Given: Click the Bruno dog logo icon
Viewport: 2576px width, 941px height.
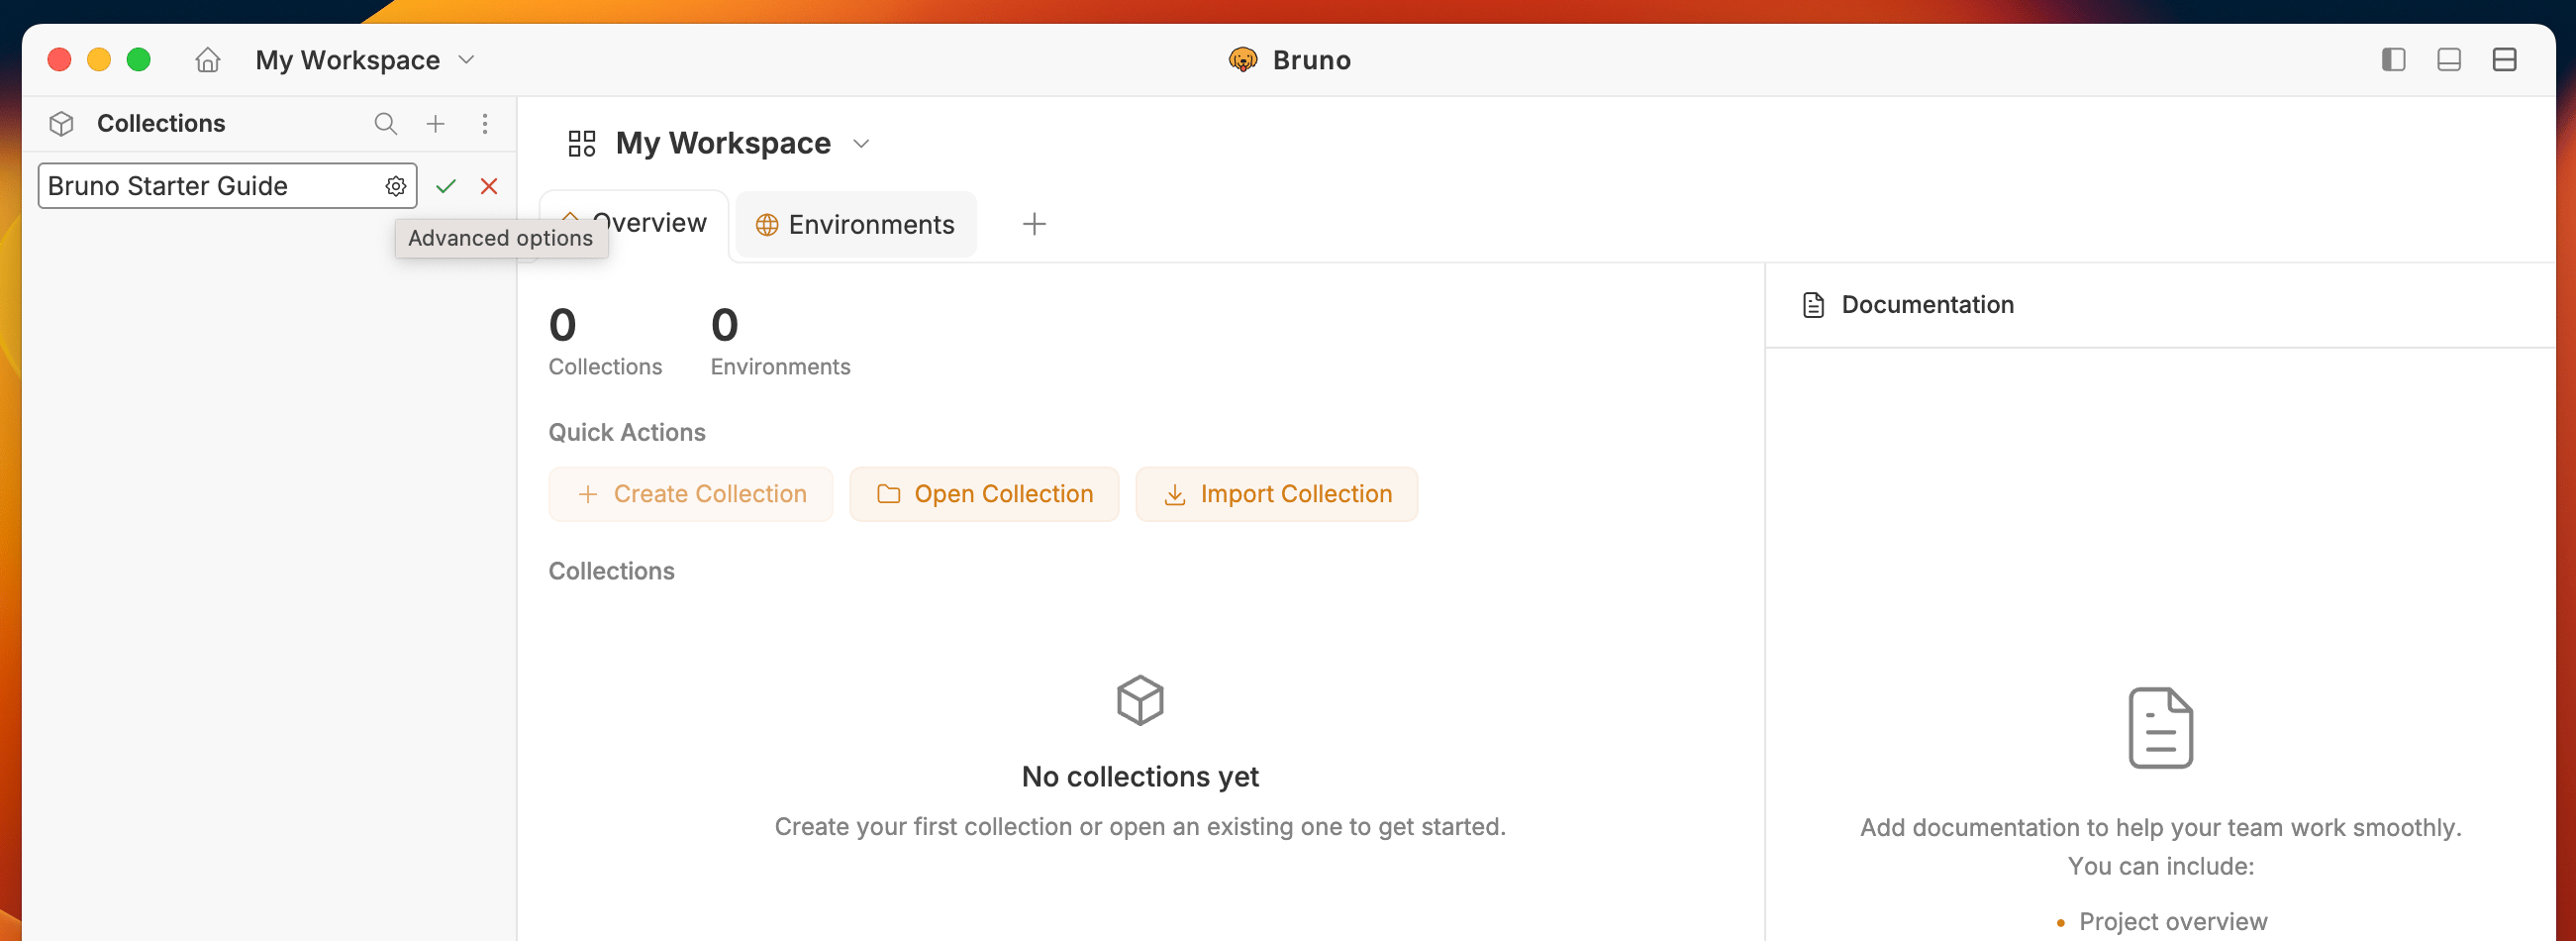Looking at the screenshot, I should [1242, 60].
